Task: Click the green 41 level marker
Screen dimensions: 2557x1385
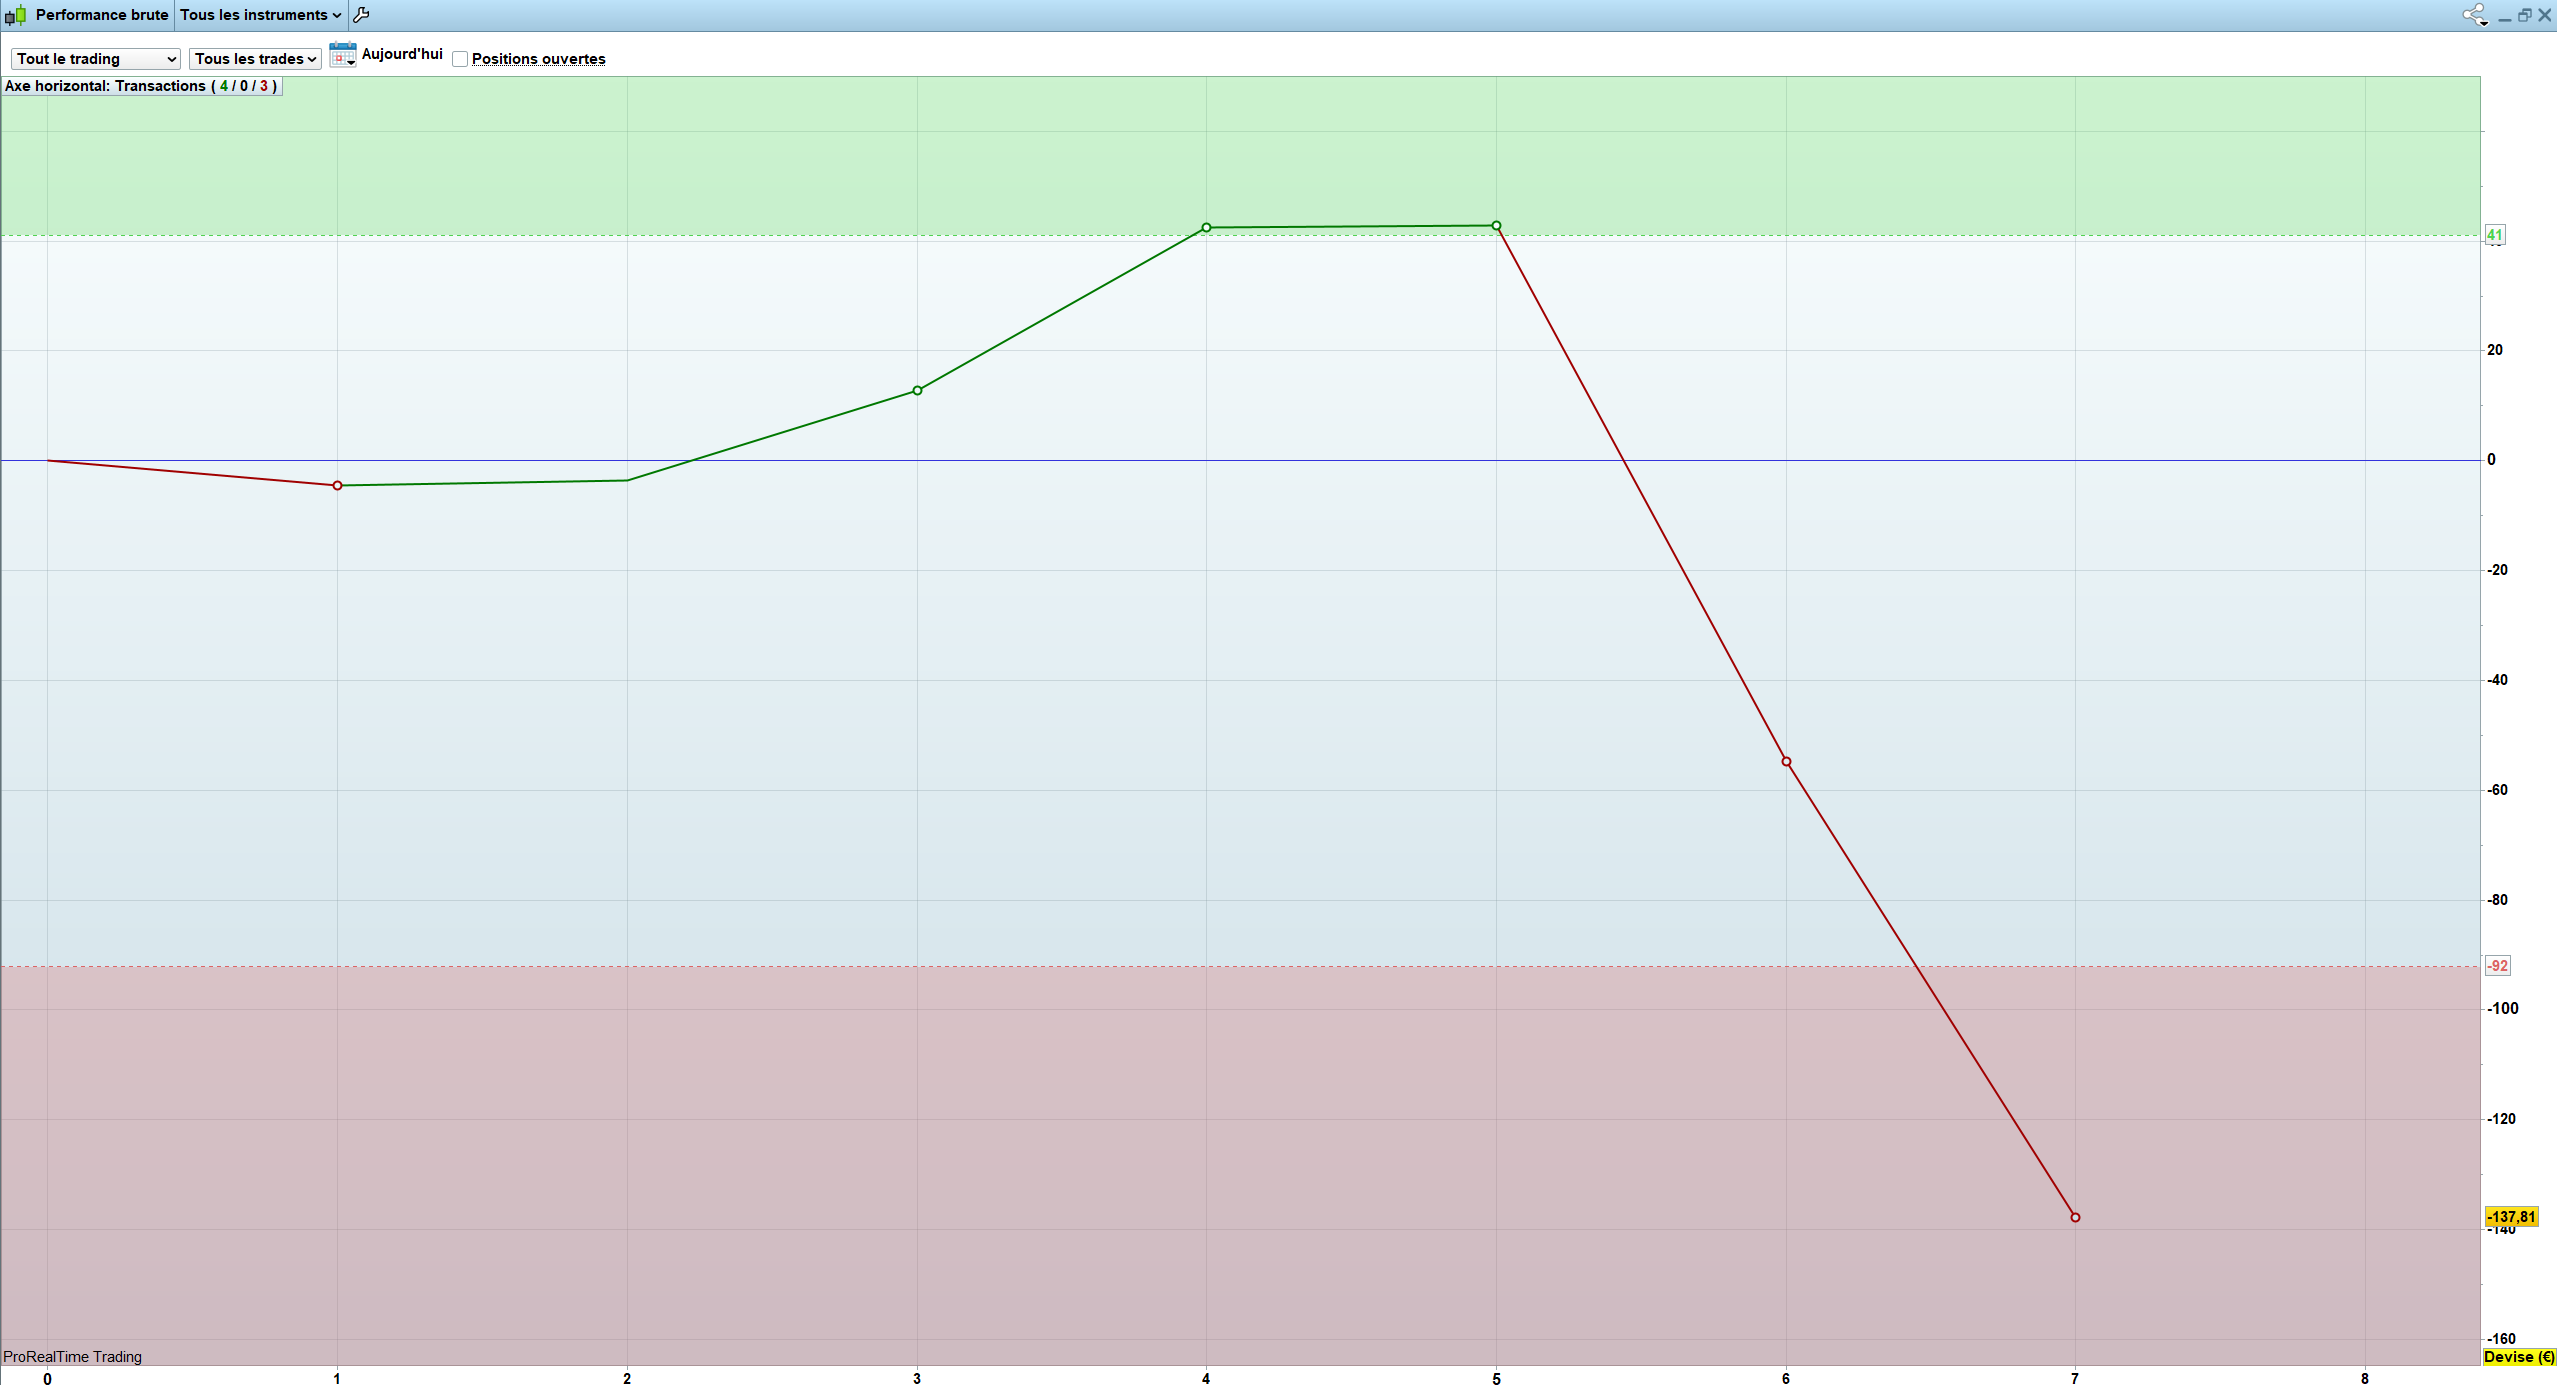Action: point(2495,235)
